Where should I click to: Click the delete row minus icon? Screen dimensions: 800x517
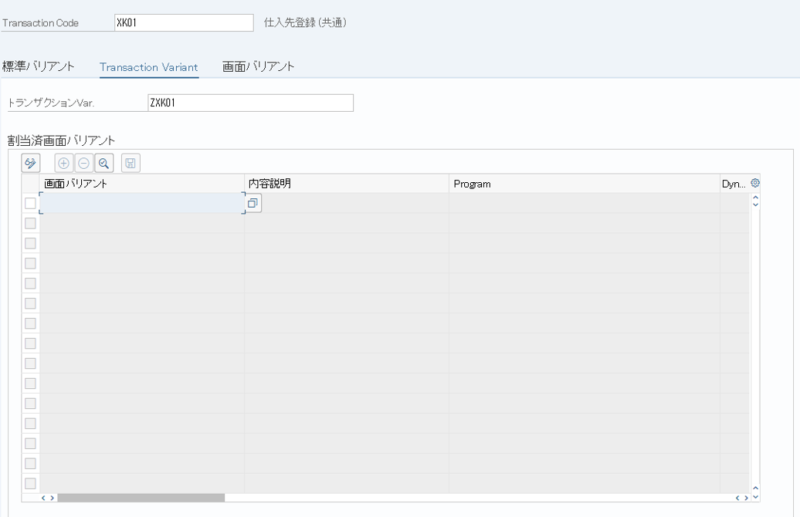click(x=83, y=162)
